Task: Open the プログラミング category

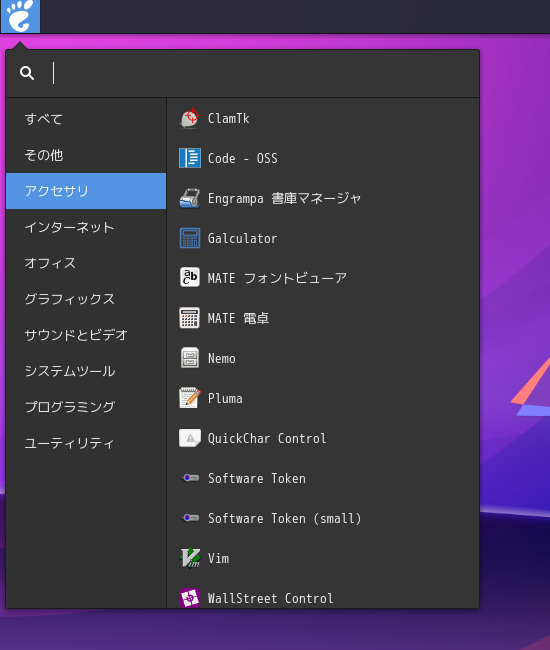Action: coord(86,407)
